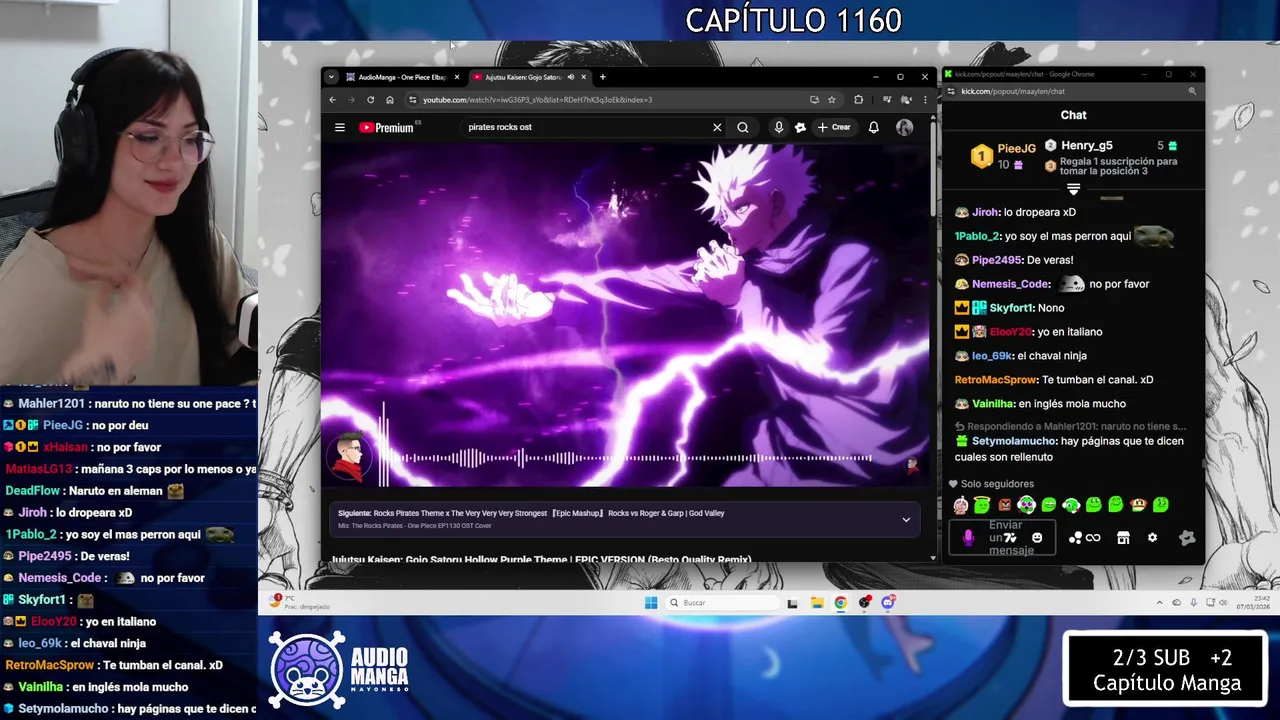This screenshot has height=720, width=1280.
Task: Click the 7TV icon in chat input
Action: (x=1011, y=537)
